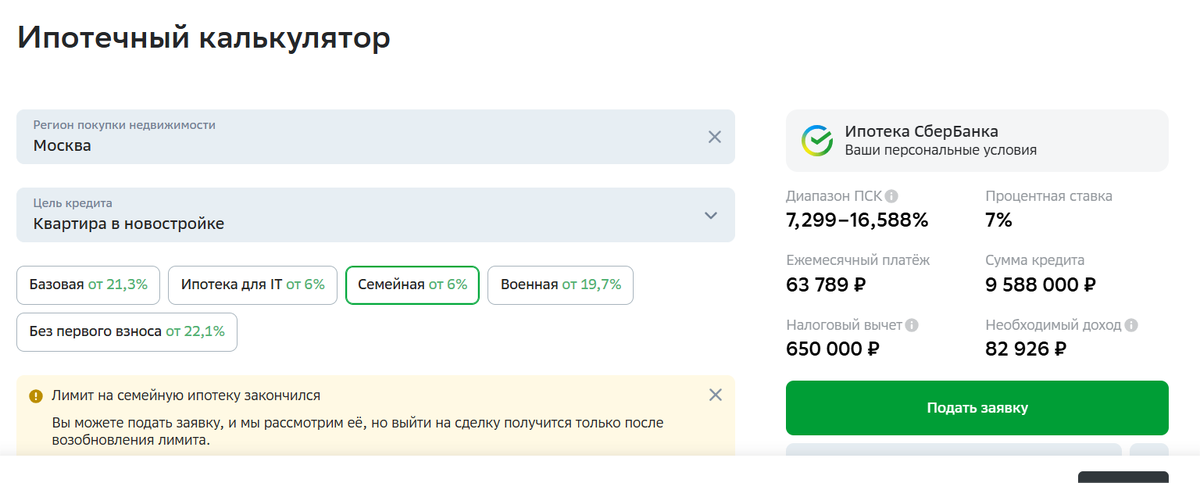Open Налоговый вычет info tooltip
This screenshot has width=1200, height=483.
click(911, 325)
